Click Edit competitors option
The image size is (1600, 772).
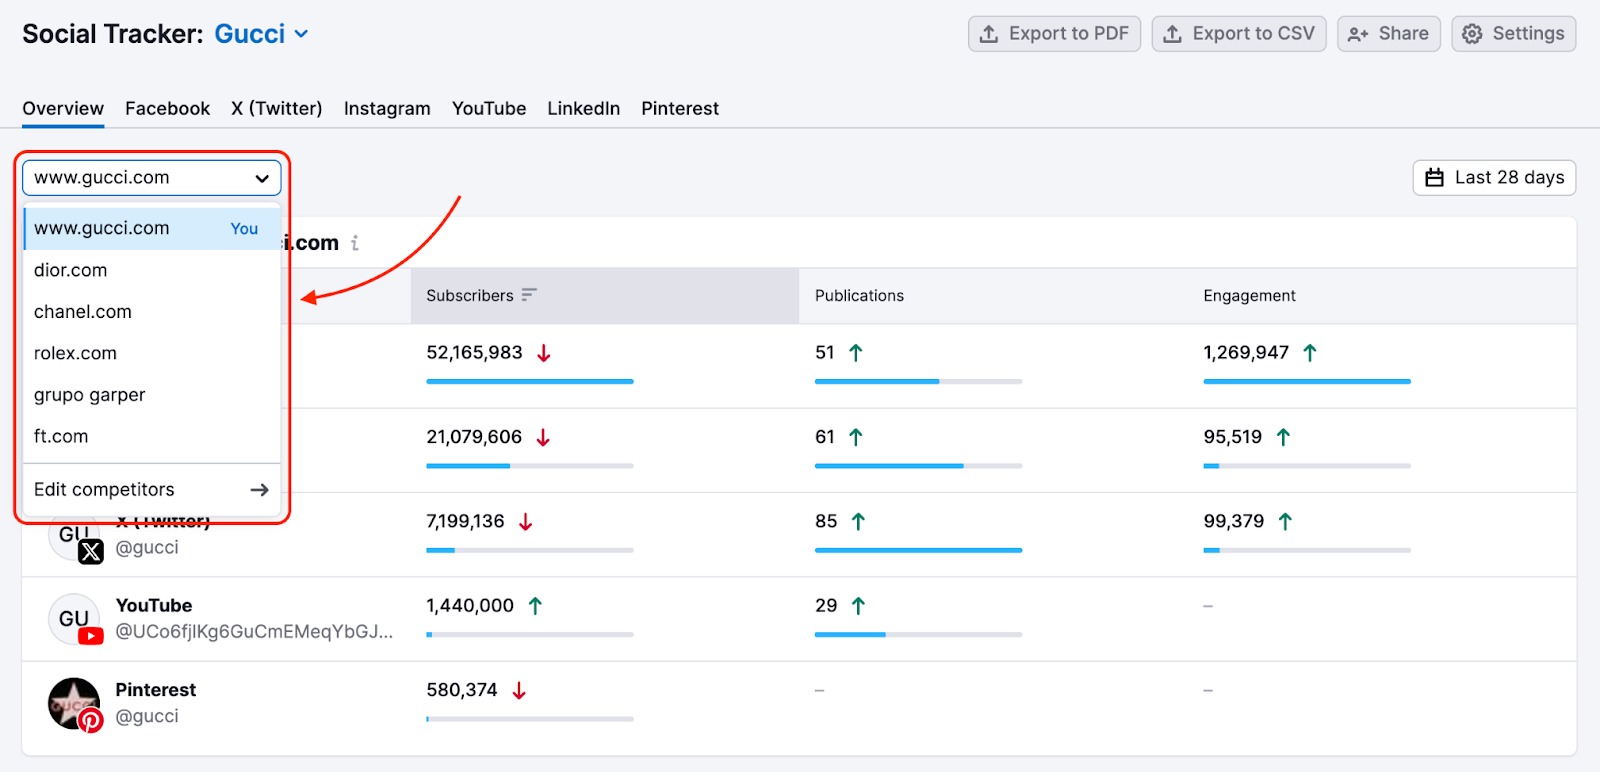point(152,489)
